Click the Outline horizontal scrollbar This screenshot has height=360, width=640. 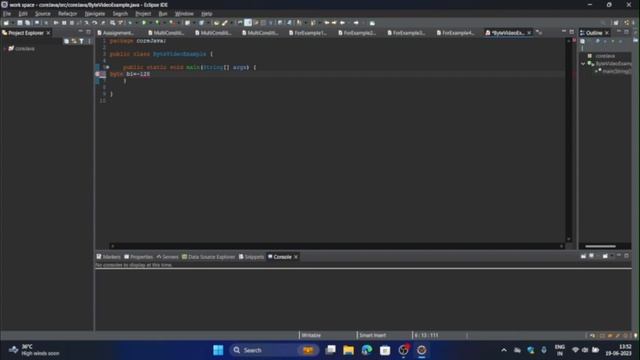[x=600, y=246]
